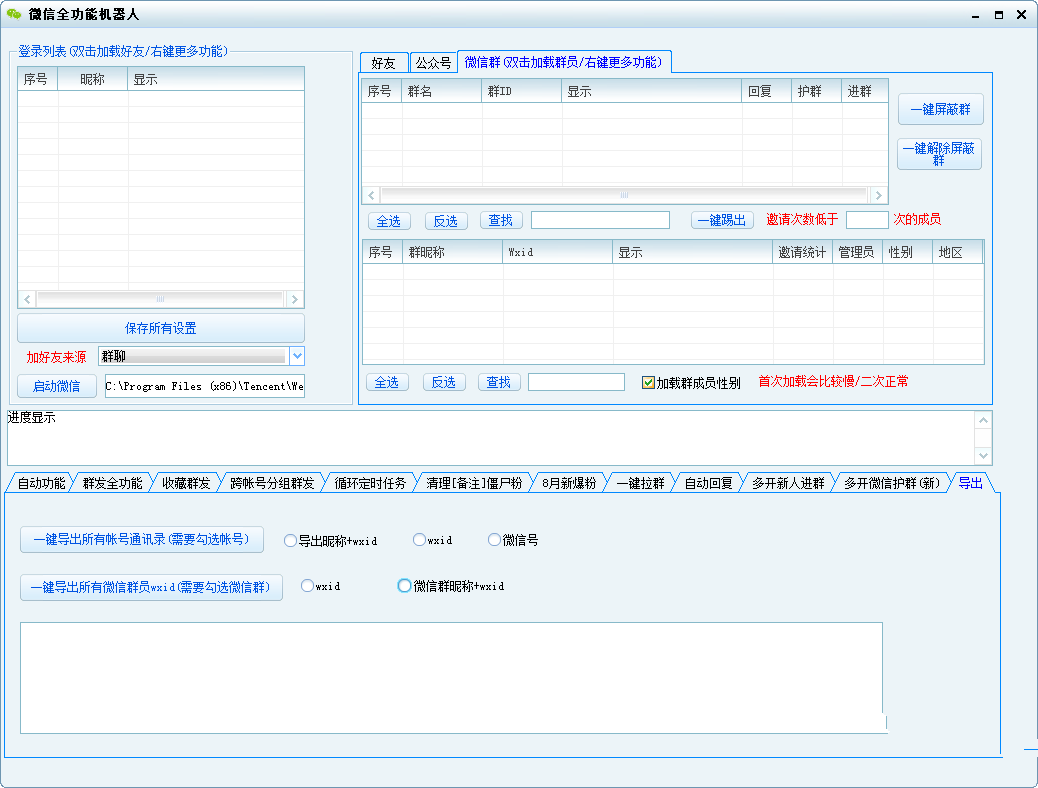Screen dimensions: 1038x788
Task: Click the 群ID column header
Action: 522,91
